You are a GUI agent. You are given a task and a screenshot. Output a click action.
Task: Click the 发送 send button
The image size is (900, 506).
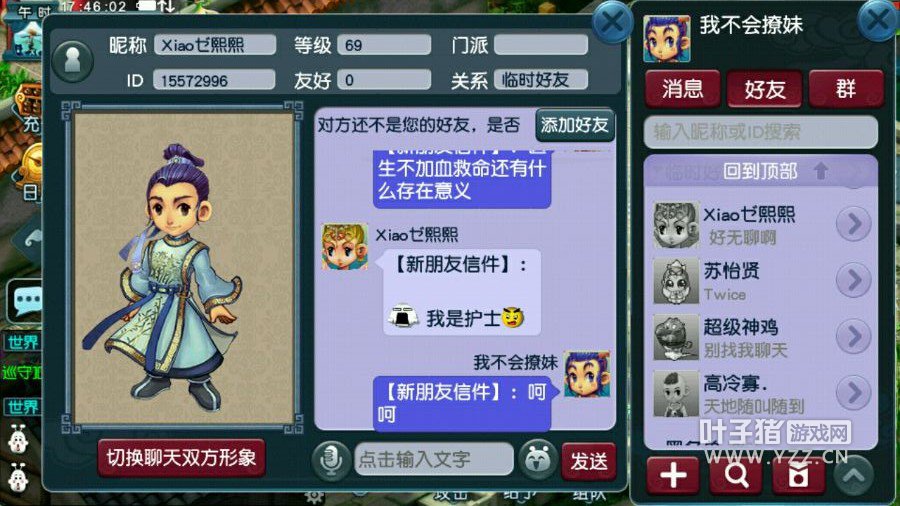tap(589, 461)
